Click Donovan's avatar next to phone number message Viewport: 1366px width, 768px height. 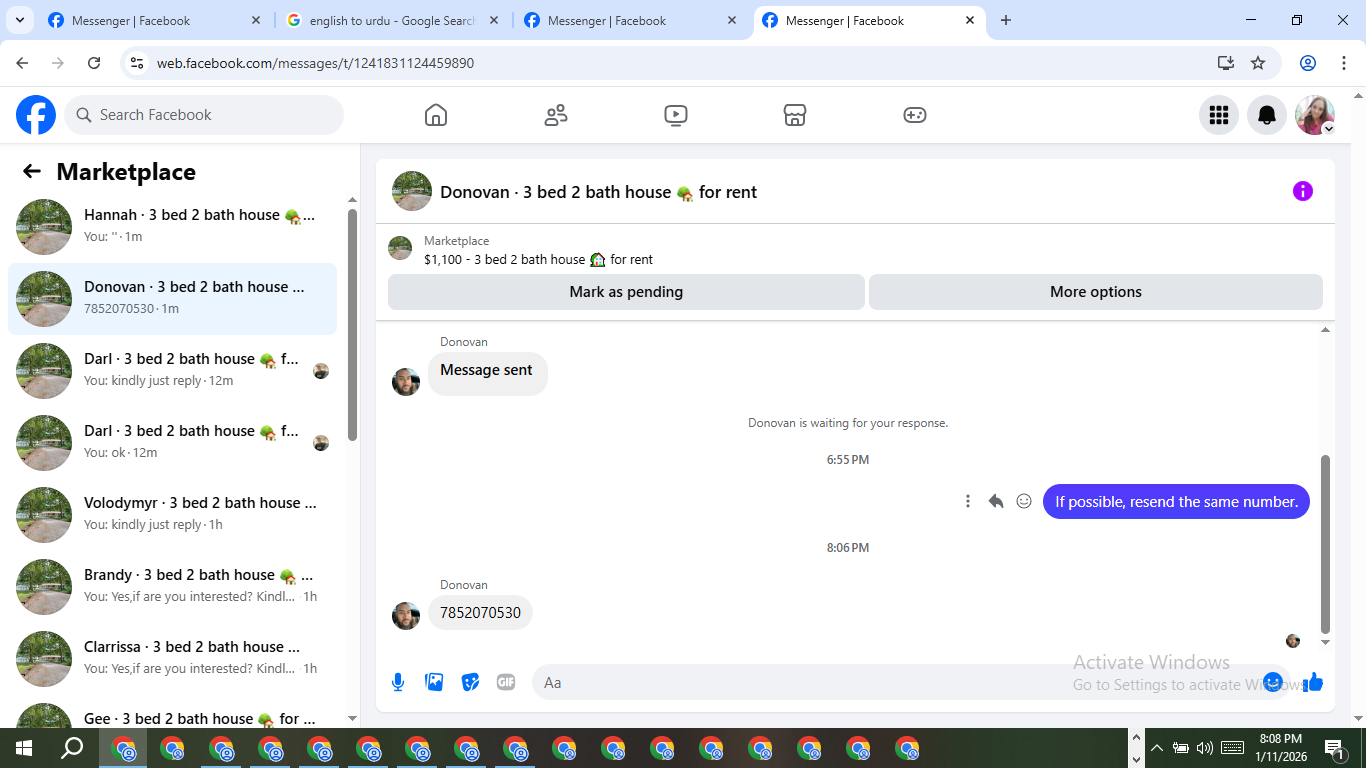pos(406,615)
